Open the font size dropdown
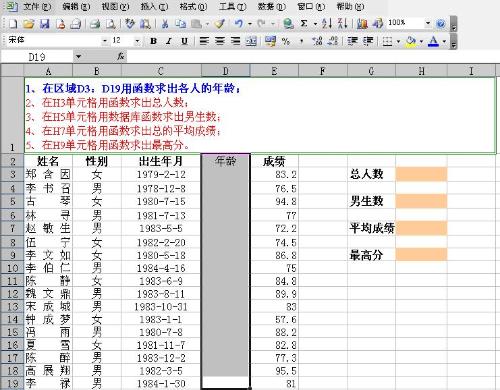The width and height of the screenshot is (500, 390). (137, 41)
